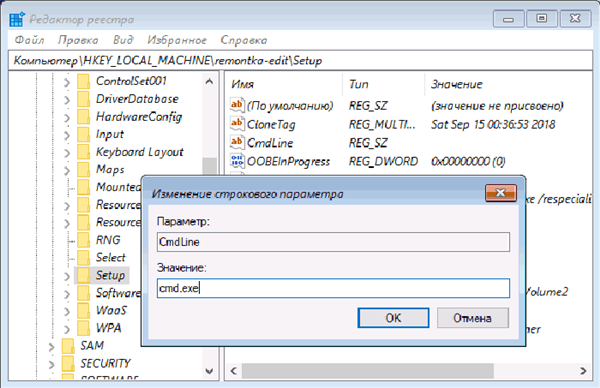Expand the WPA key chevron
Viewport: 600px width, 388px height.
[x=67, y=329]
